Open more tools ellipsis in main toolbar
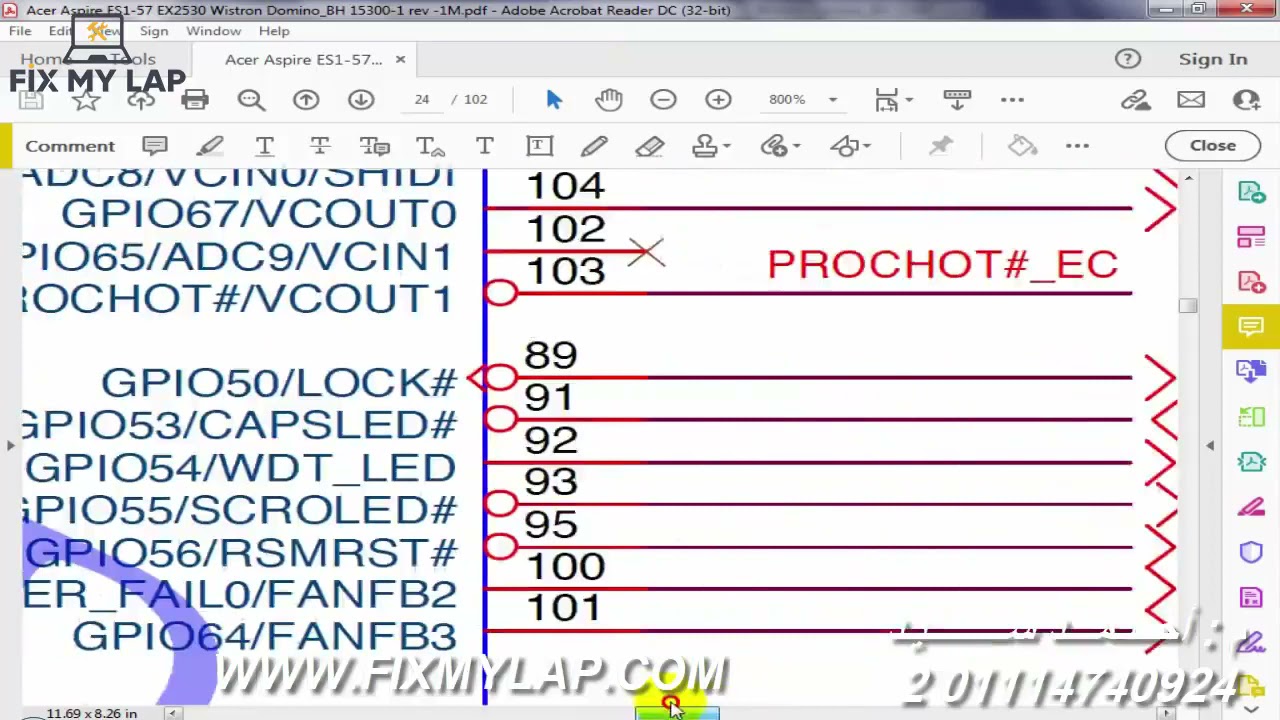The width and height of the screenshot is (1280, 720). [x=1012, y=99]
